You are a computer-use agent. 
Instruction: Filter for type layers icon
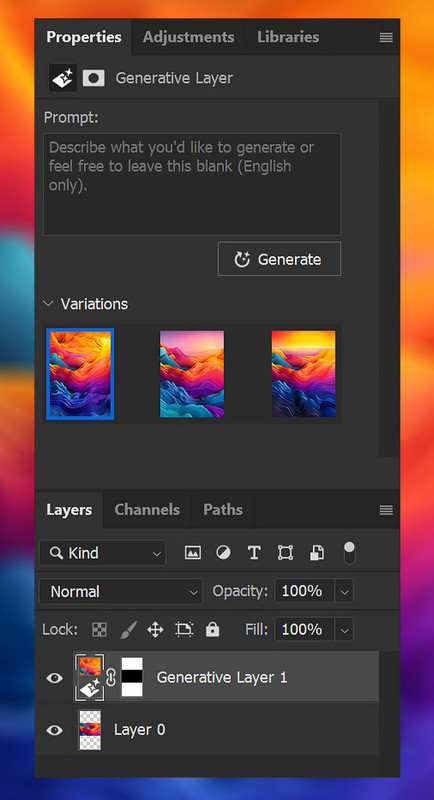click(x=254, y=553)
